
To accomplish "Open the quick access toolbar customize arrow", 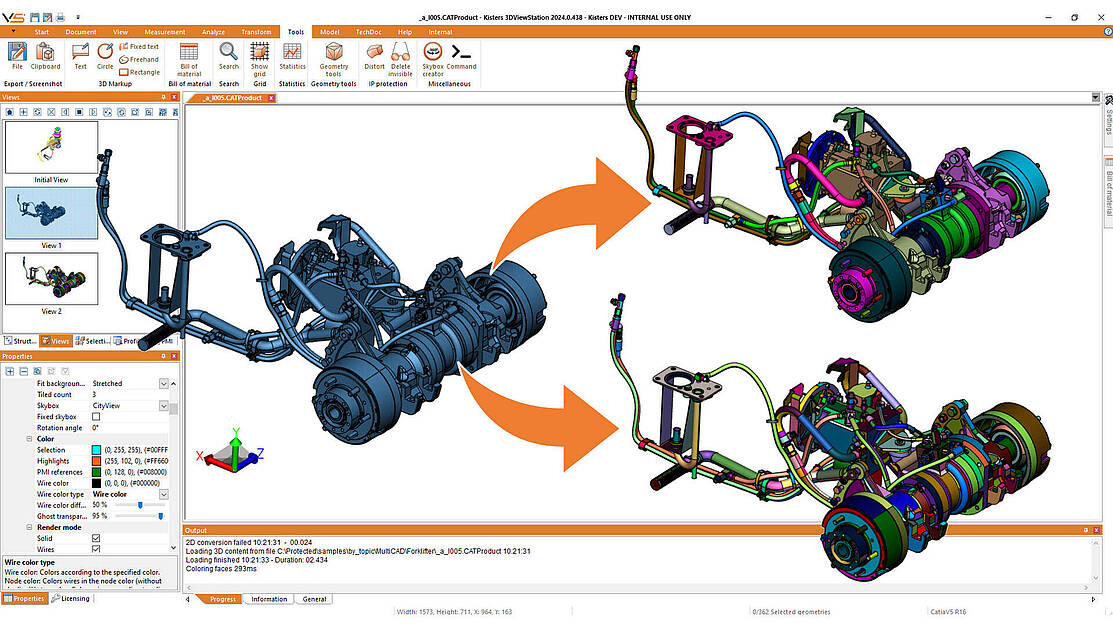I will point(78,17).
